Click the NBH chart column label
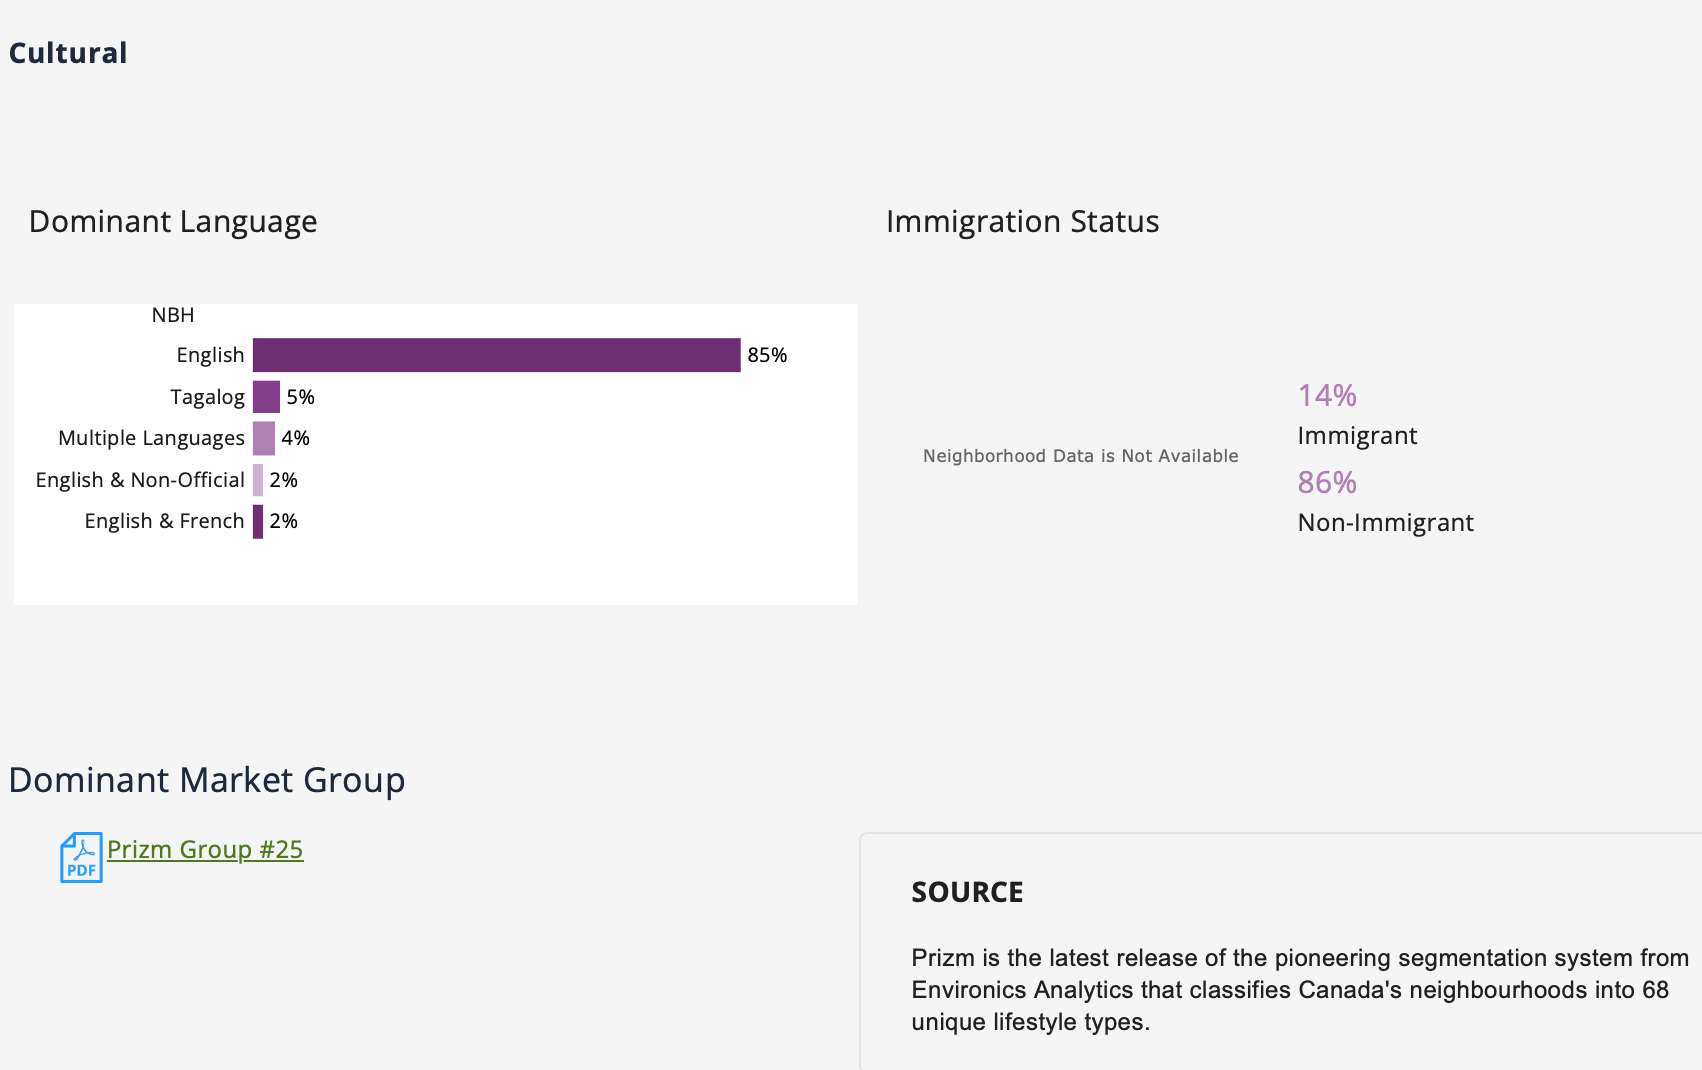Viewport: 1702px width, 1070px height. pos(173,315)
